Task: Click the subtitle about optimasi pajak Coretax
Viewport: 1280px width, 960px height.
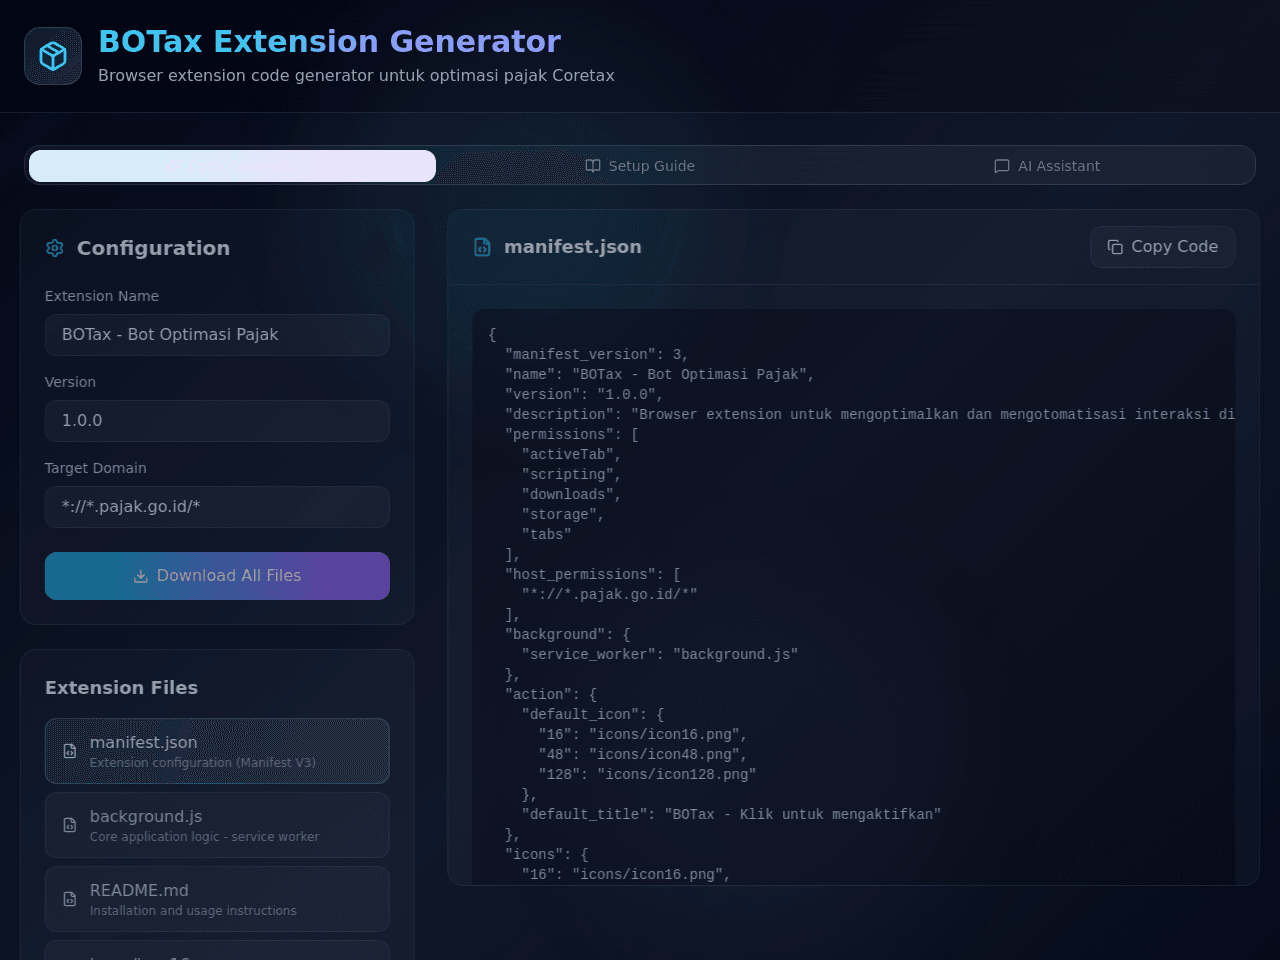Action: (x=356, y=76)
